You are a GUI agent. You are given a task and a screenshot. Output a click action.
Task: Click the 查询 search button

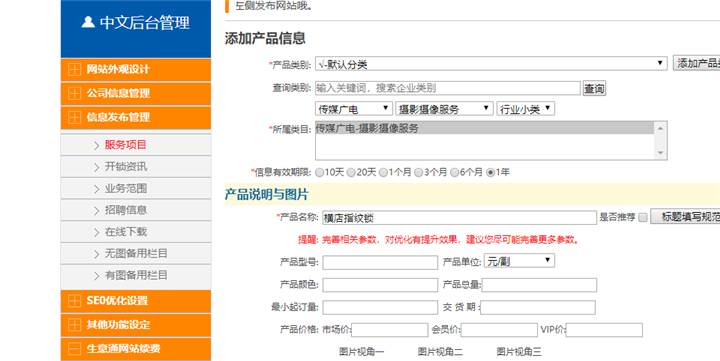click(594, 88)
